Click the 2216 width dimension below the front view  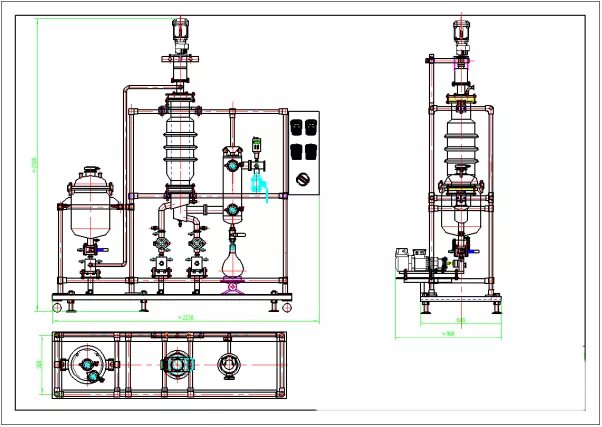click(185, 318)
